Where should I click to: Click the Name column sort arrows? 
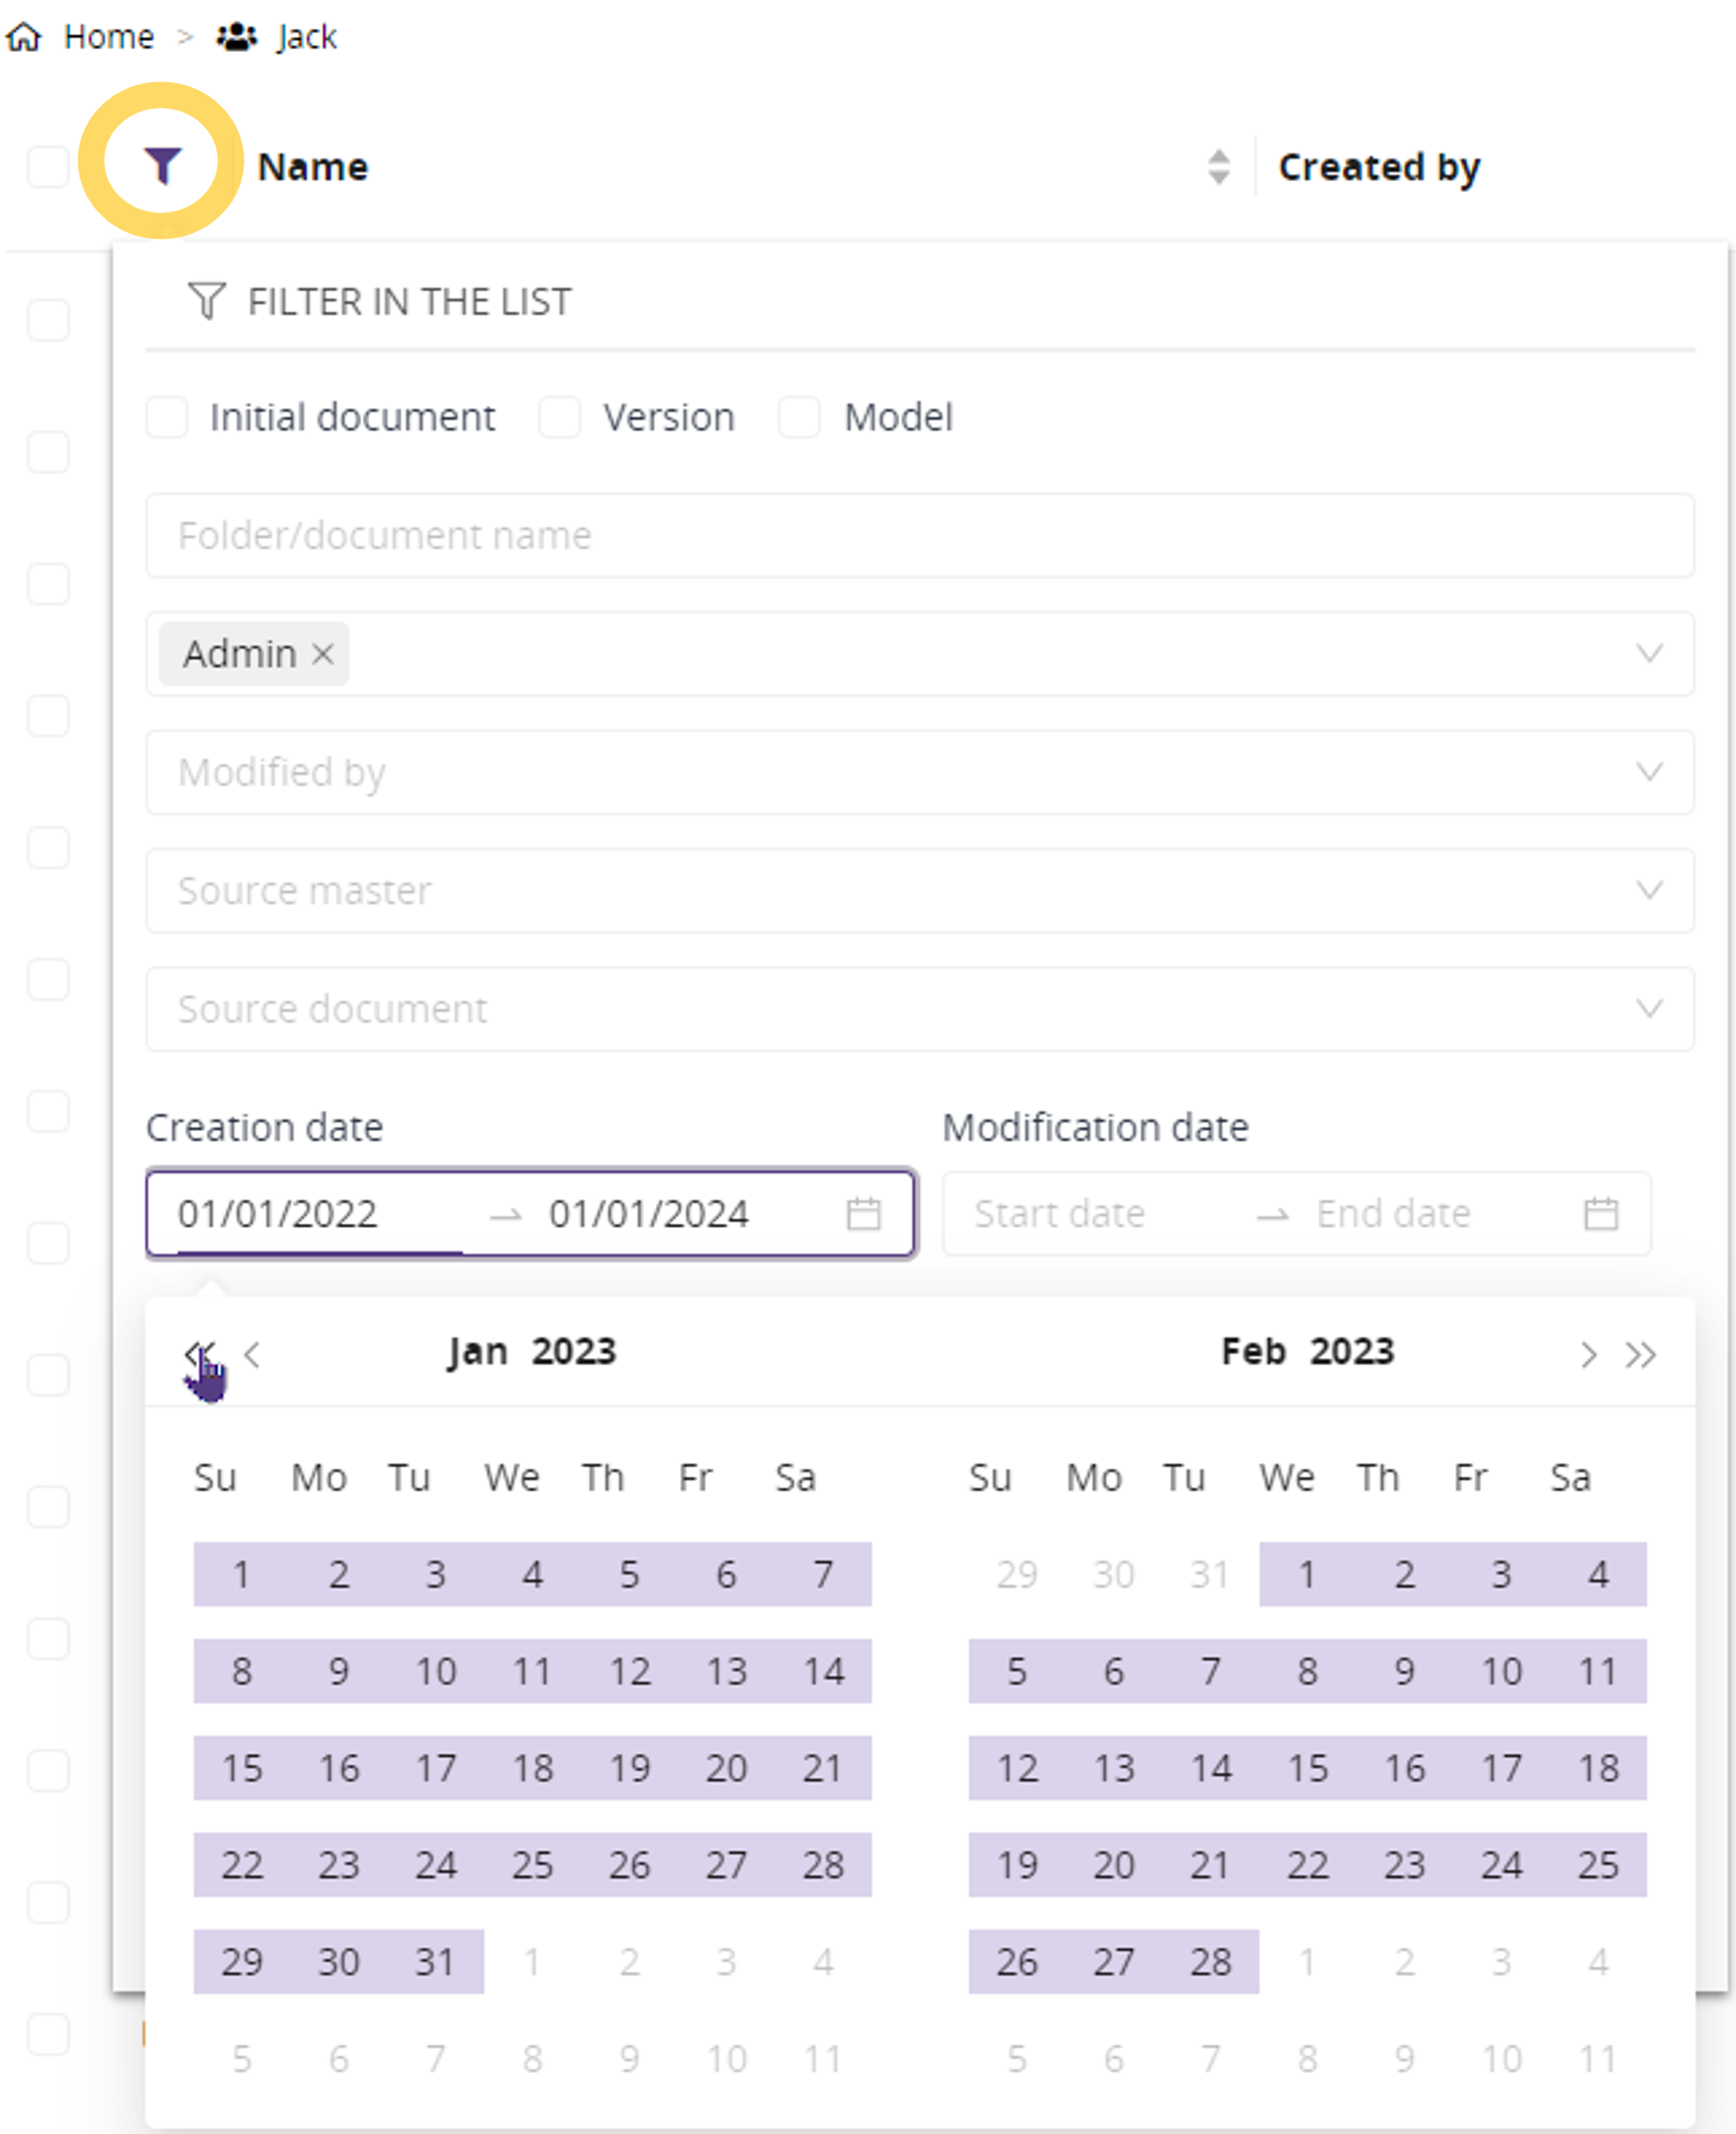tap(1218, 167)
